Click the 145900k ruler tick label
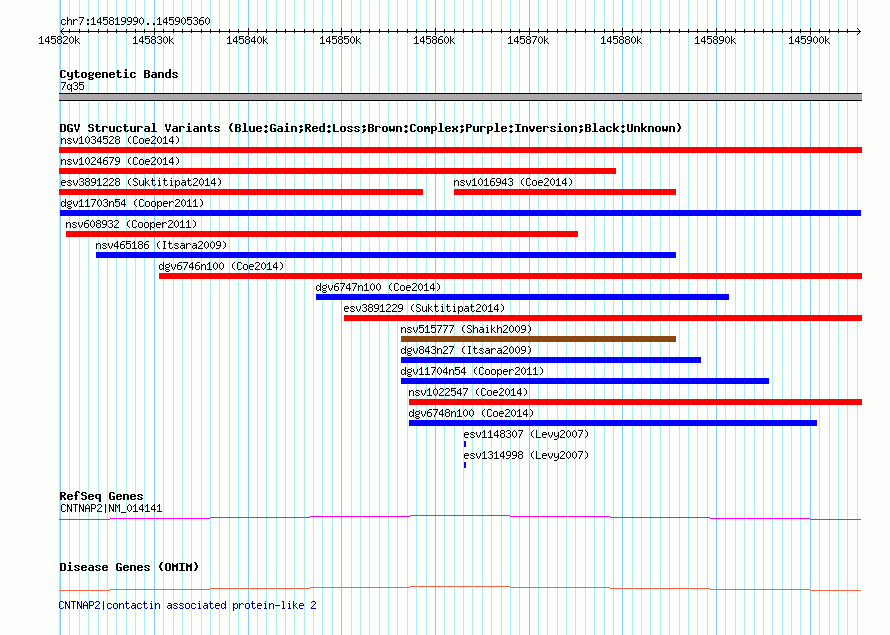The width and height of the screenshot is (890, 635). 809,40
